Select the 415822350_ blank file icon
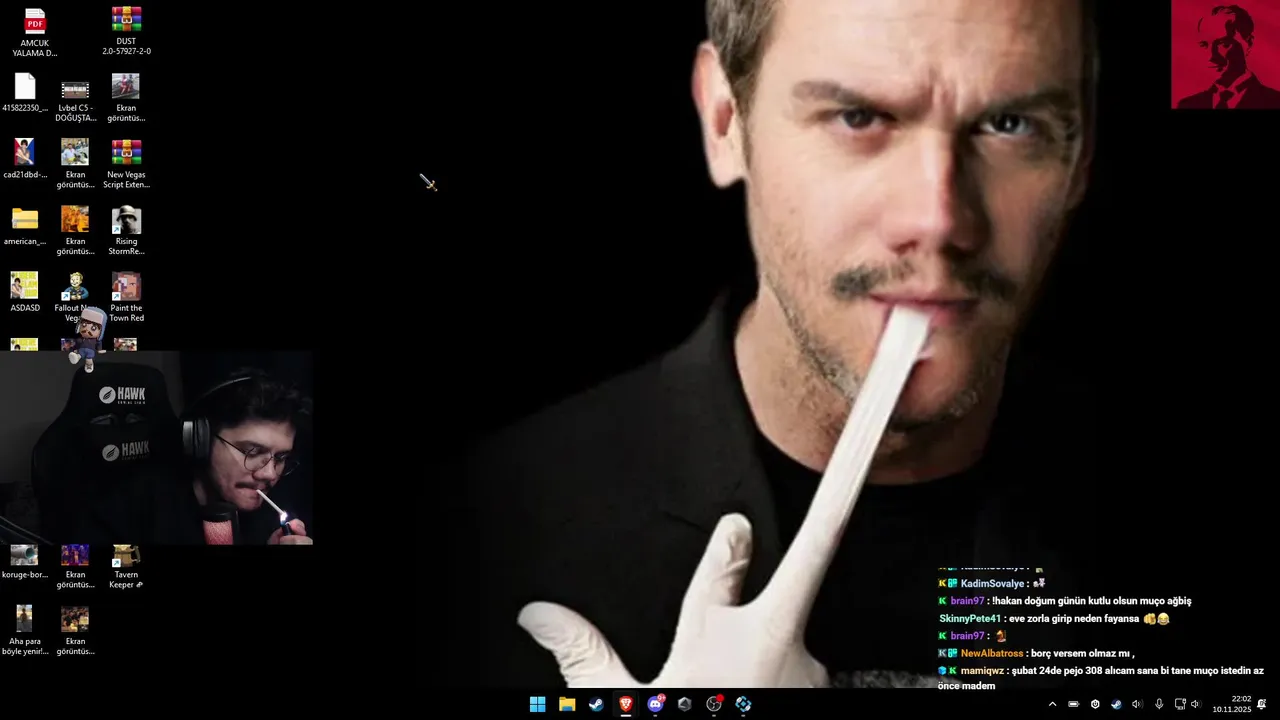 [25, 93]
